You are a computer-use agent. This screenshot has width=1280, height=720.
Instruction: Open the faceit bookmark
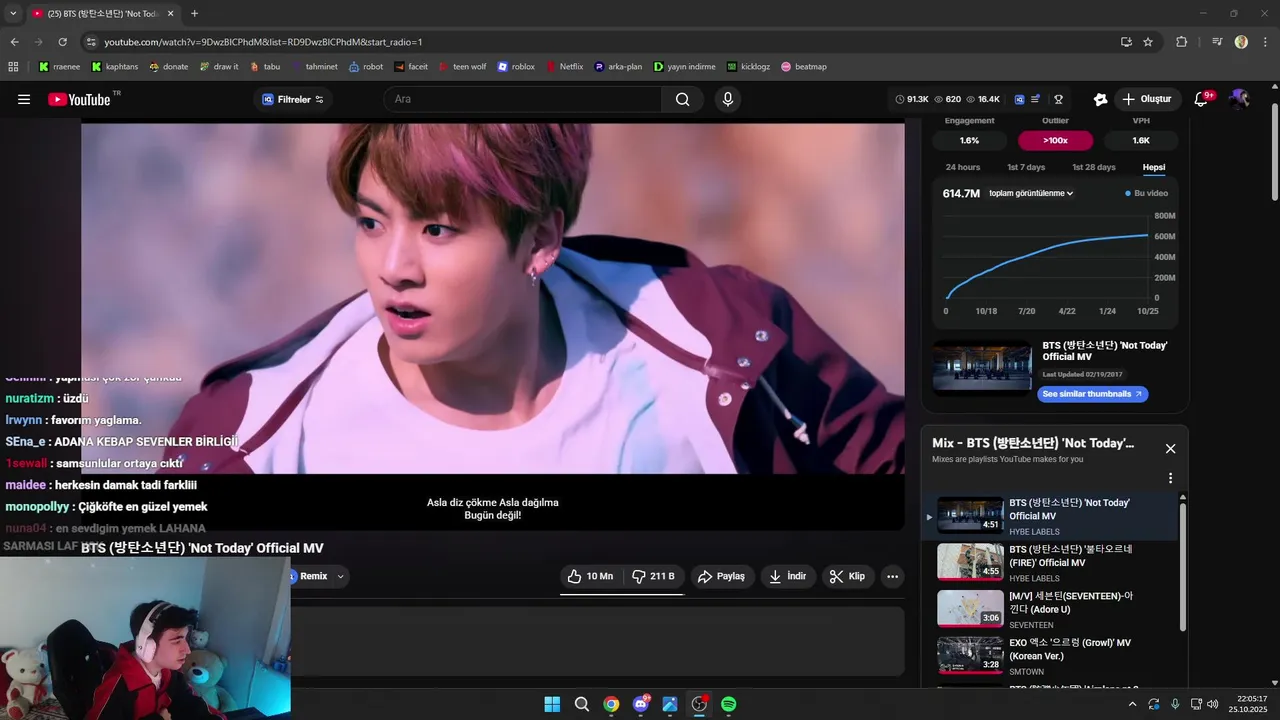pyautogui.click(x=411, y=67)
